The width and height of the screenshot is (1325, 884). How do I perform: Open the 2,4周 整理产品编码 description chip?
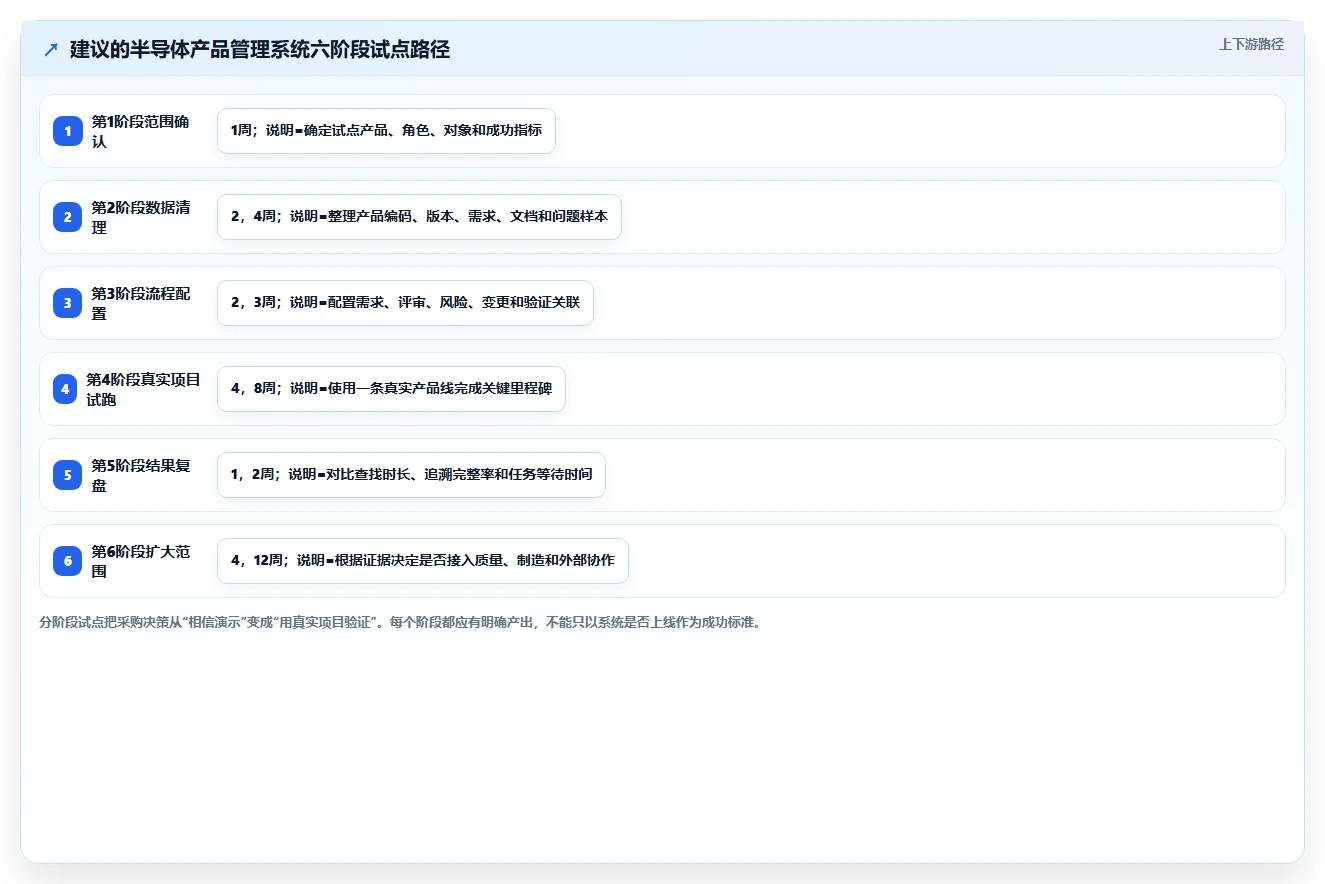419,217
